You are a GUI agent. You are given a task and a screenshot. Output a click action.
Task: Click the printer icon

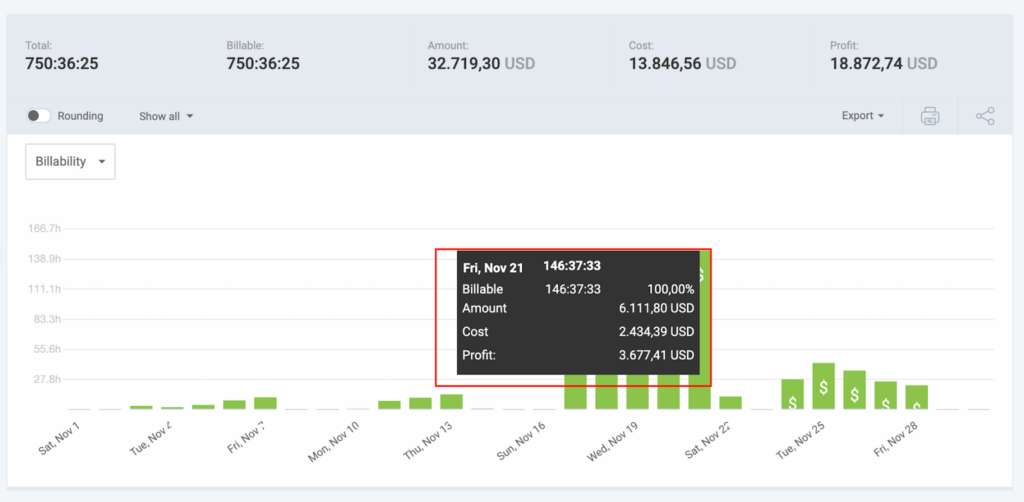[x=930, y=117]
